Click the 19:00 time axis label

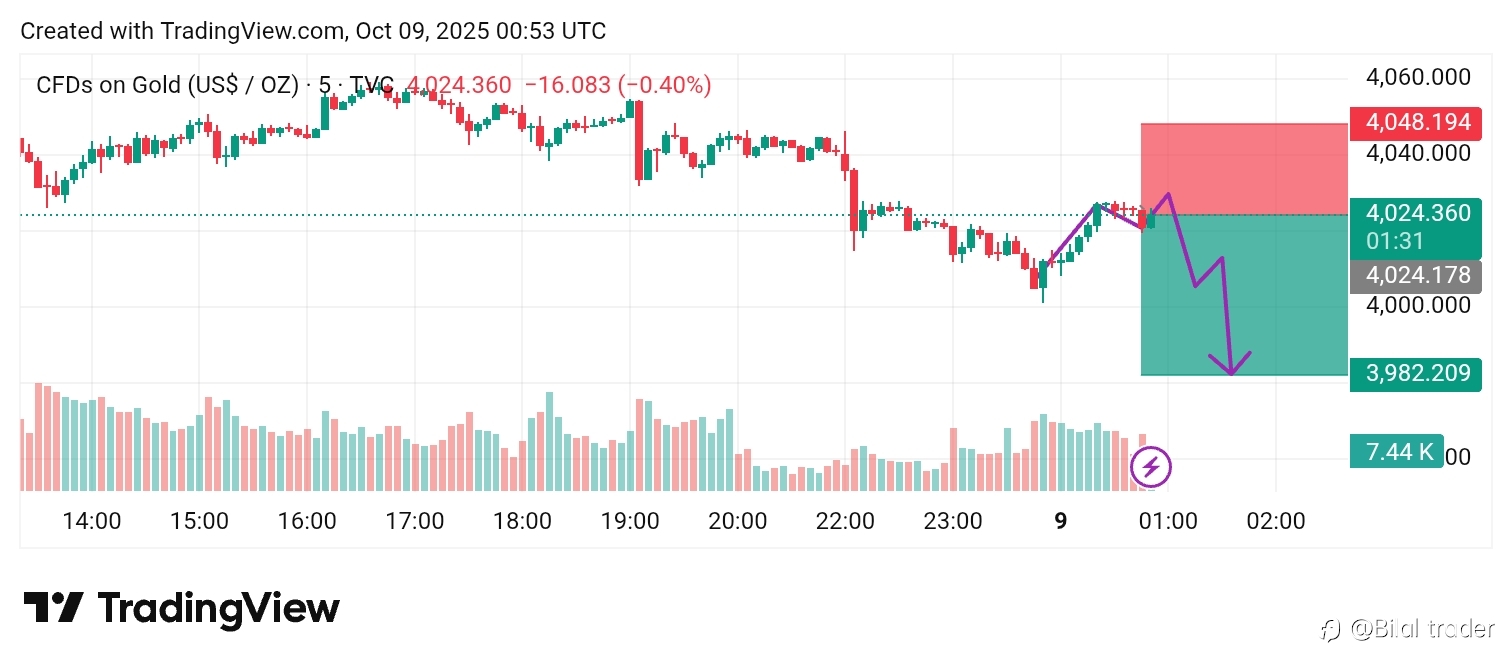point(630,521)
